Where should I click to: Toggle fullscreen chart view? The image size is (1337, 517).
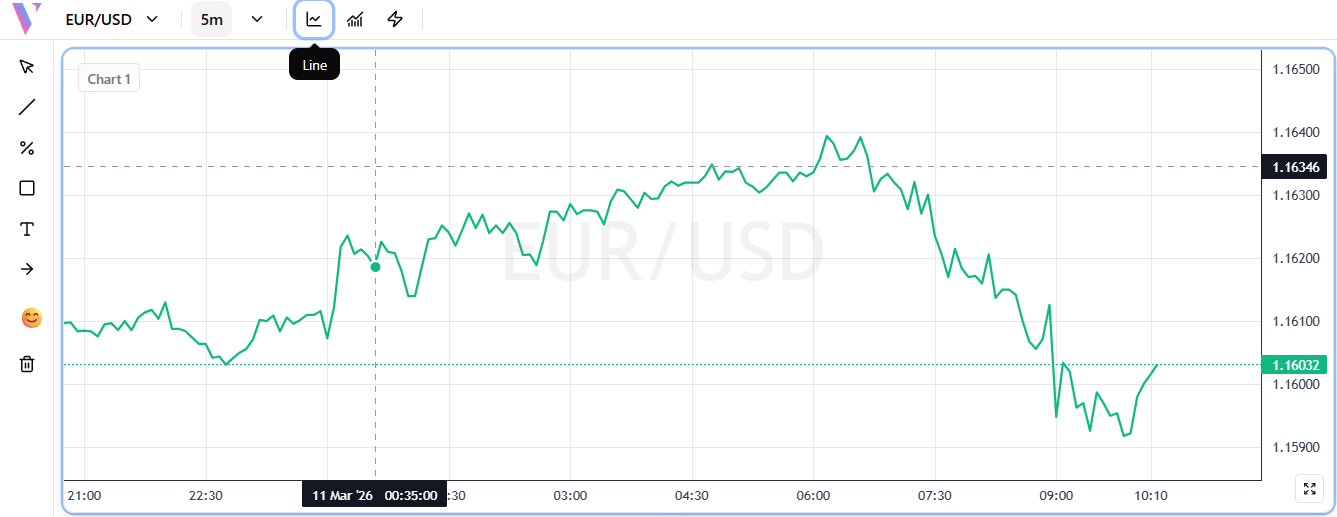pyautogui.click(x=1308, y=488)
